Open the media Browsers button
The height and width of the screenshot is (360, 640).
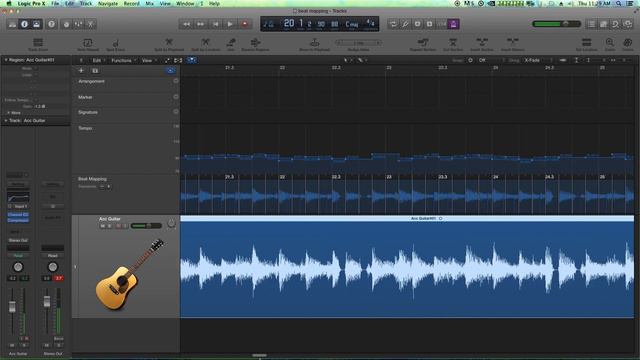628,24
